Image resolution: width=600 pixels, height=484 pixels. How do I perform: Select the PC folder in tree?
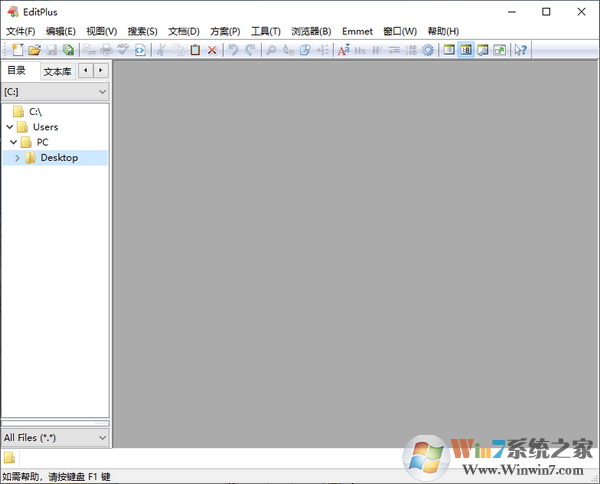pos(42,142)
